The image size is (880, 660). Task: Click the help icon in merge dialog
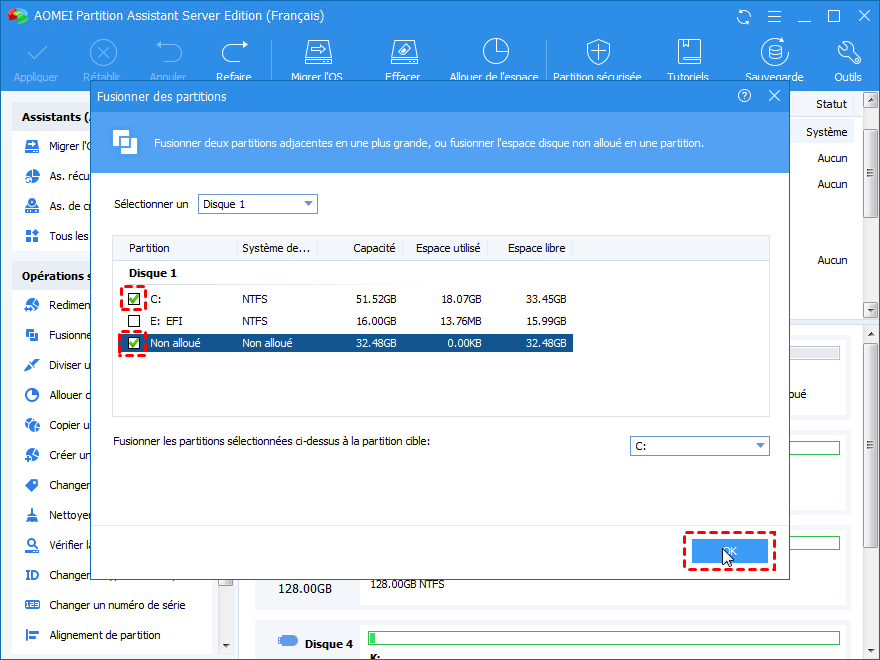[744, 96]
